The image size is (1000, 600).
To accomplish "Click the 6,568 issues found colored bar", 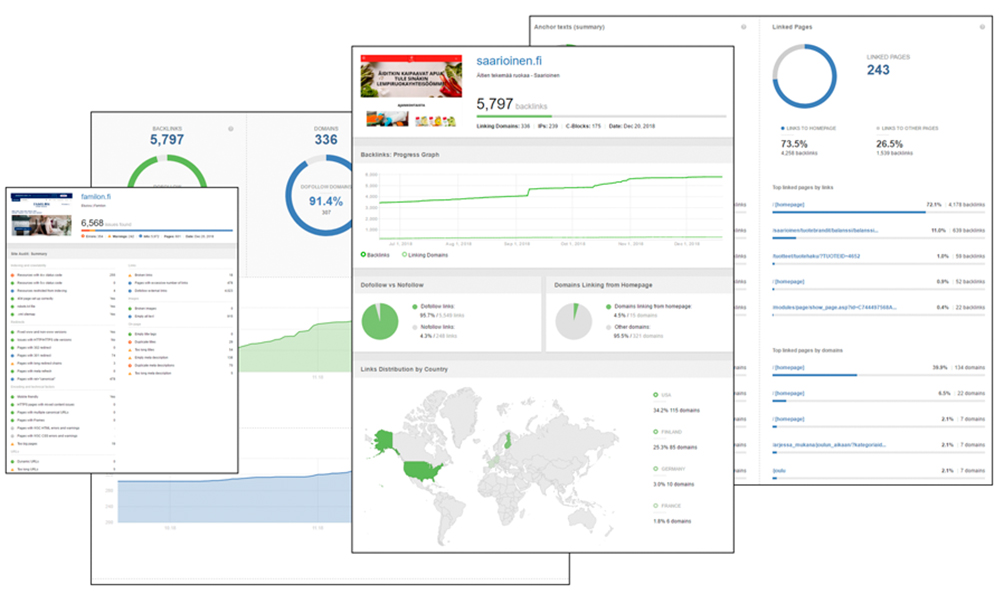I will [157, 230].
